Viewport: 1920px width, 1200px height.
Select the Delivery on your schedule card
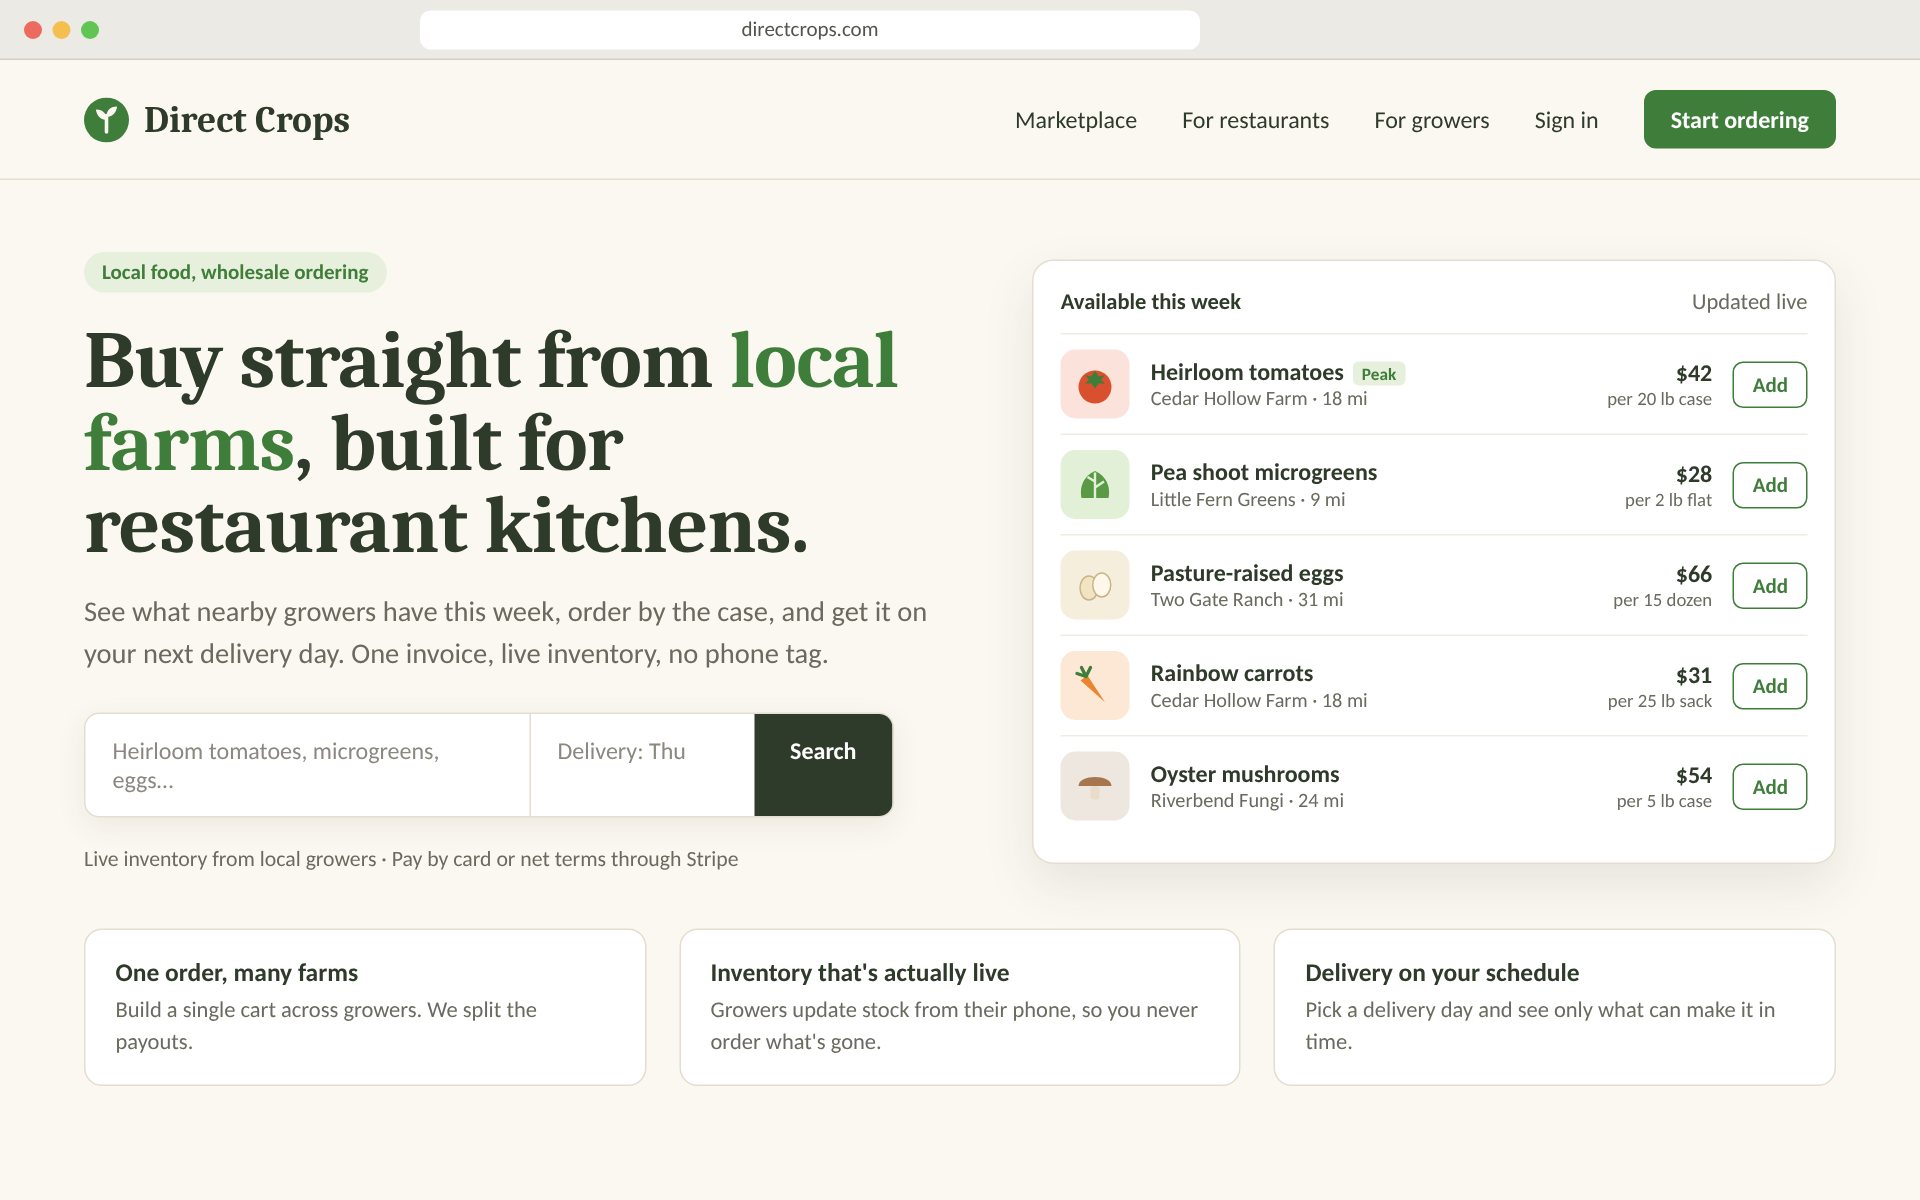(x=1554, y=1007)
